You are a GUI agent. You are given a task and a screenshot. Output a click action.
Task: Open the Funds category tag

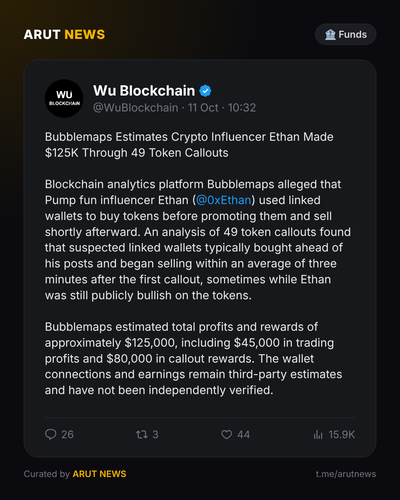[x=346, y=34]
